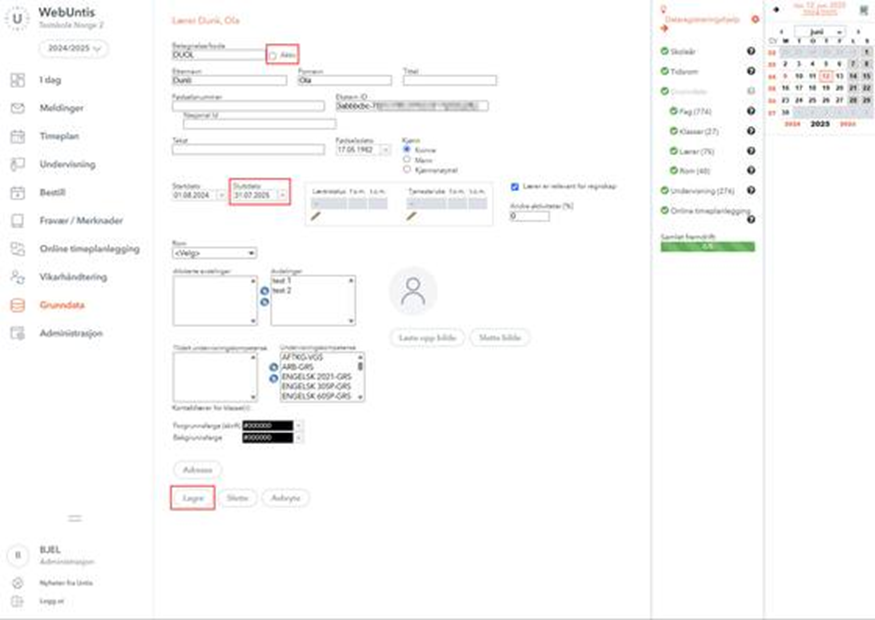Open the Fravær / Merknader menu item

79,220
